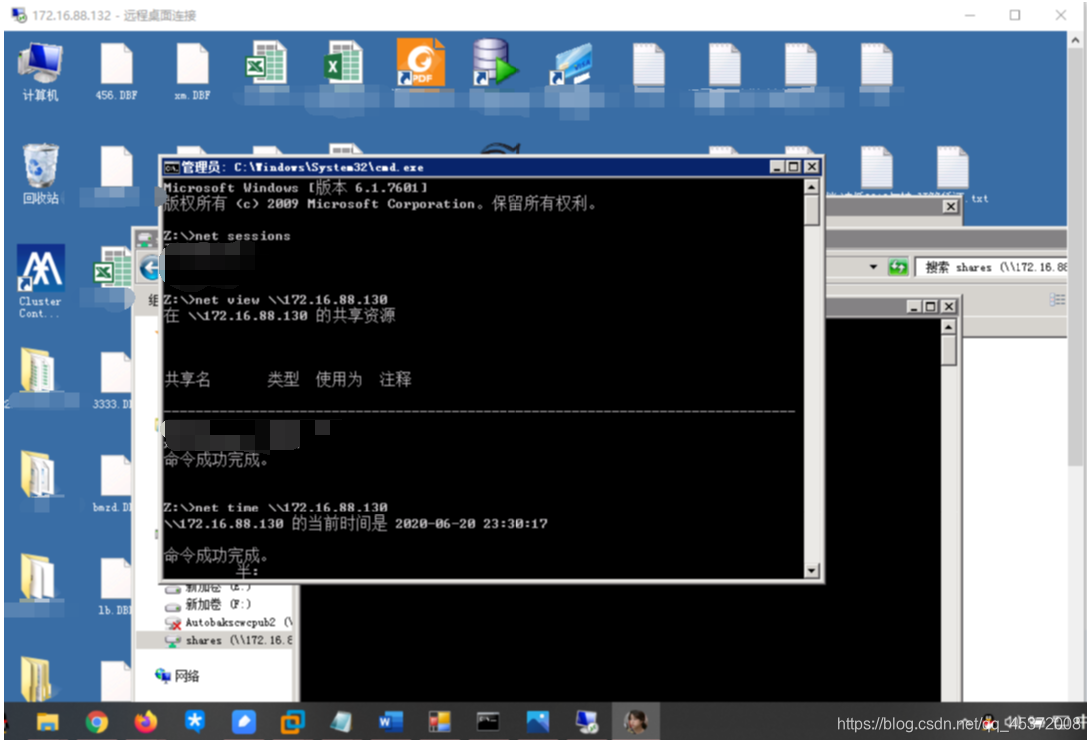This screenshot has height=743, width=1091.
Task: Open the Cluster Cont... shortcut
Action: 40,281
